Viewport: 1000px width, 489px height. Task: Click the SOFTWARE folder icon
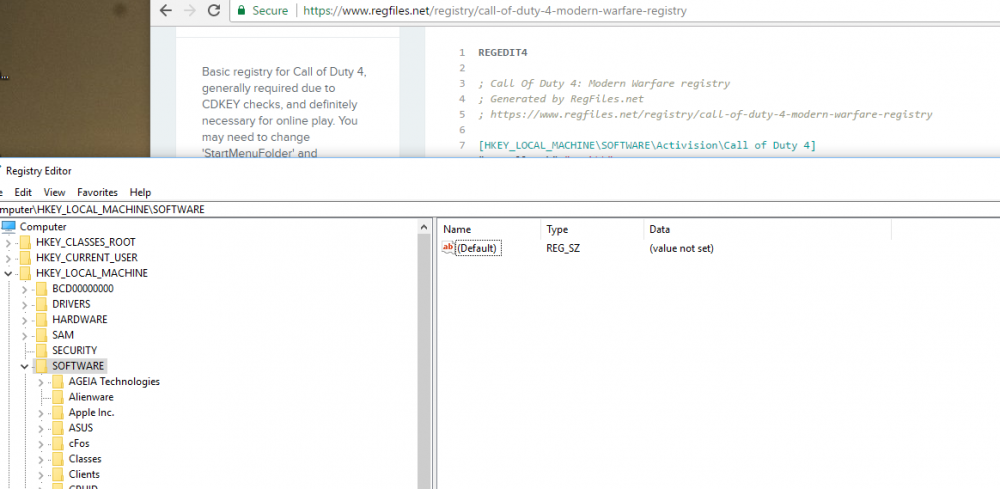pos(41,366)
